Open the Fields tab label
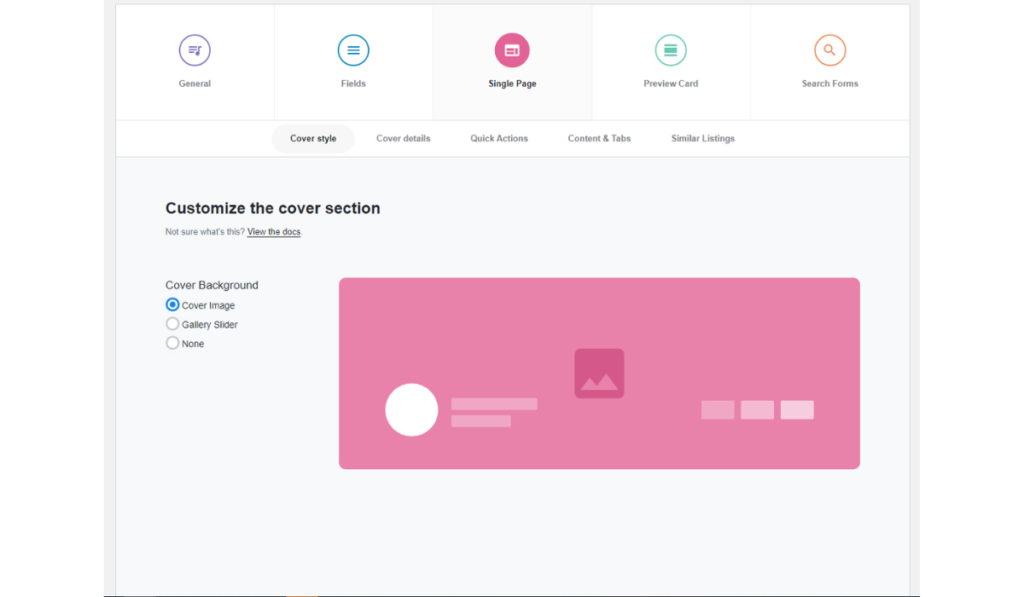The width and height of the screenshot is (1024, 597). tap(353, 84)
